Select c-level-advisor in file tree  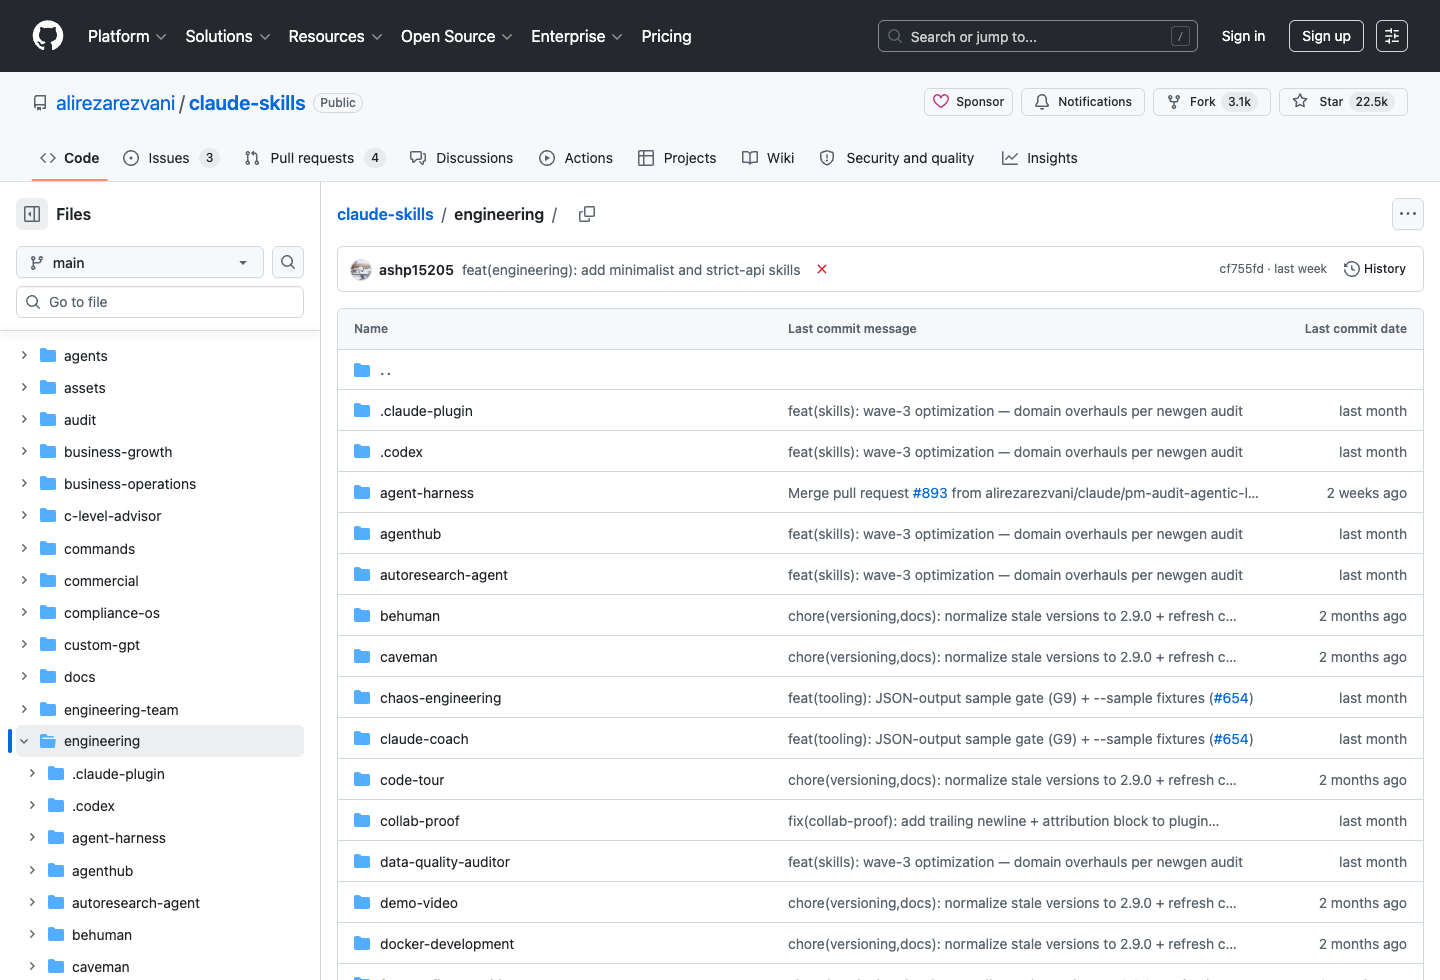click(x=112, y=516)
